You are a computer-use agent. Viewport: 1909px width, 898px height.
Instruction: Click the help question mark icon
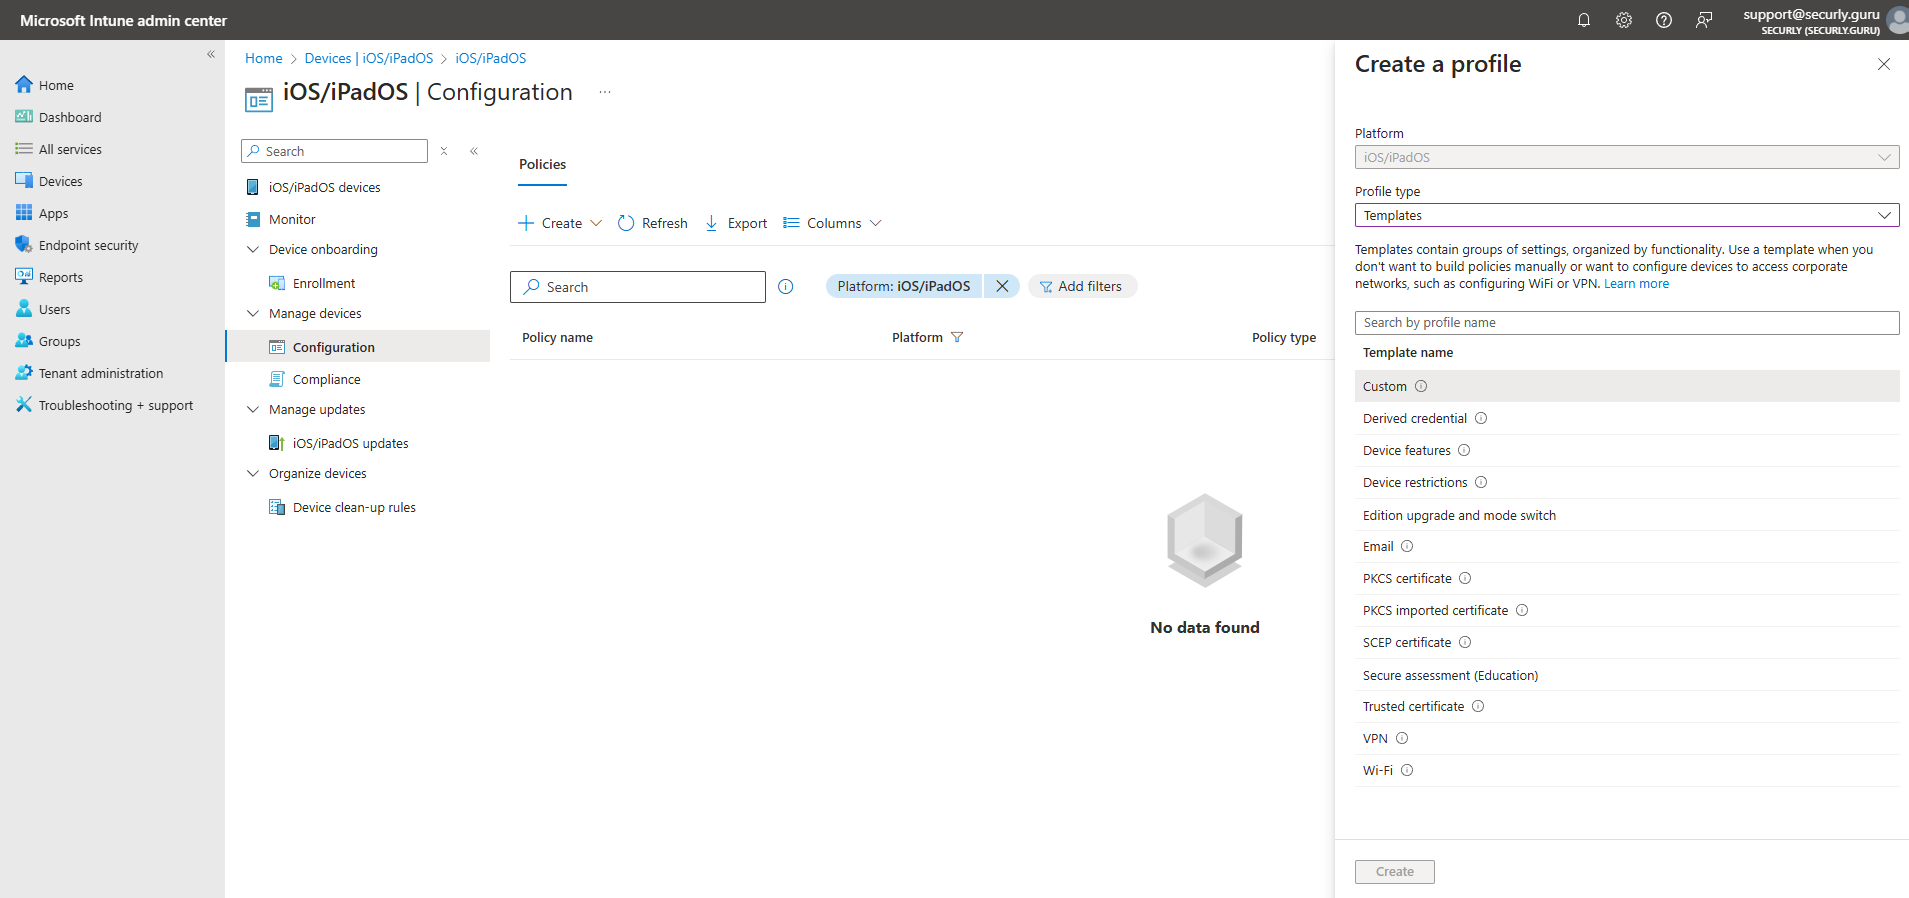pyautogui.click(x=1664, y=20)
